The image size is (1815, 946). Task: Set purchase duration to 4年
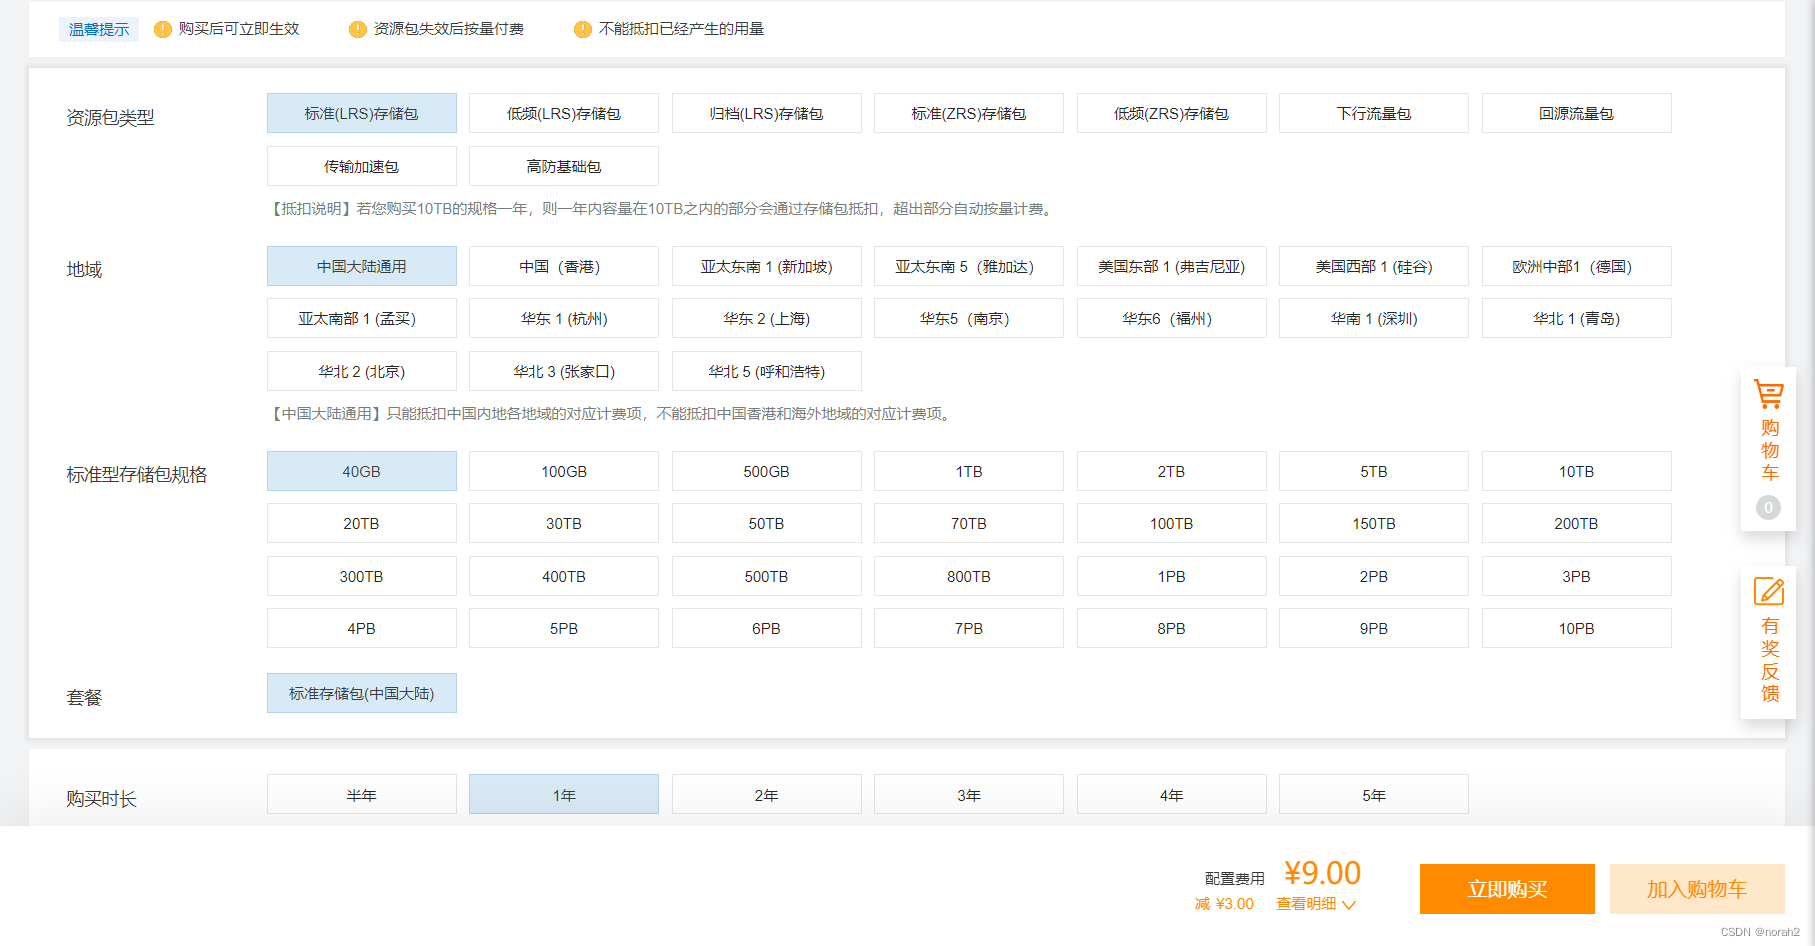click(1172, 795)
